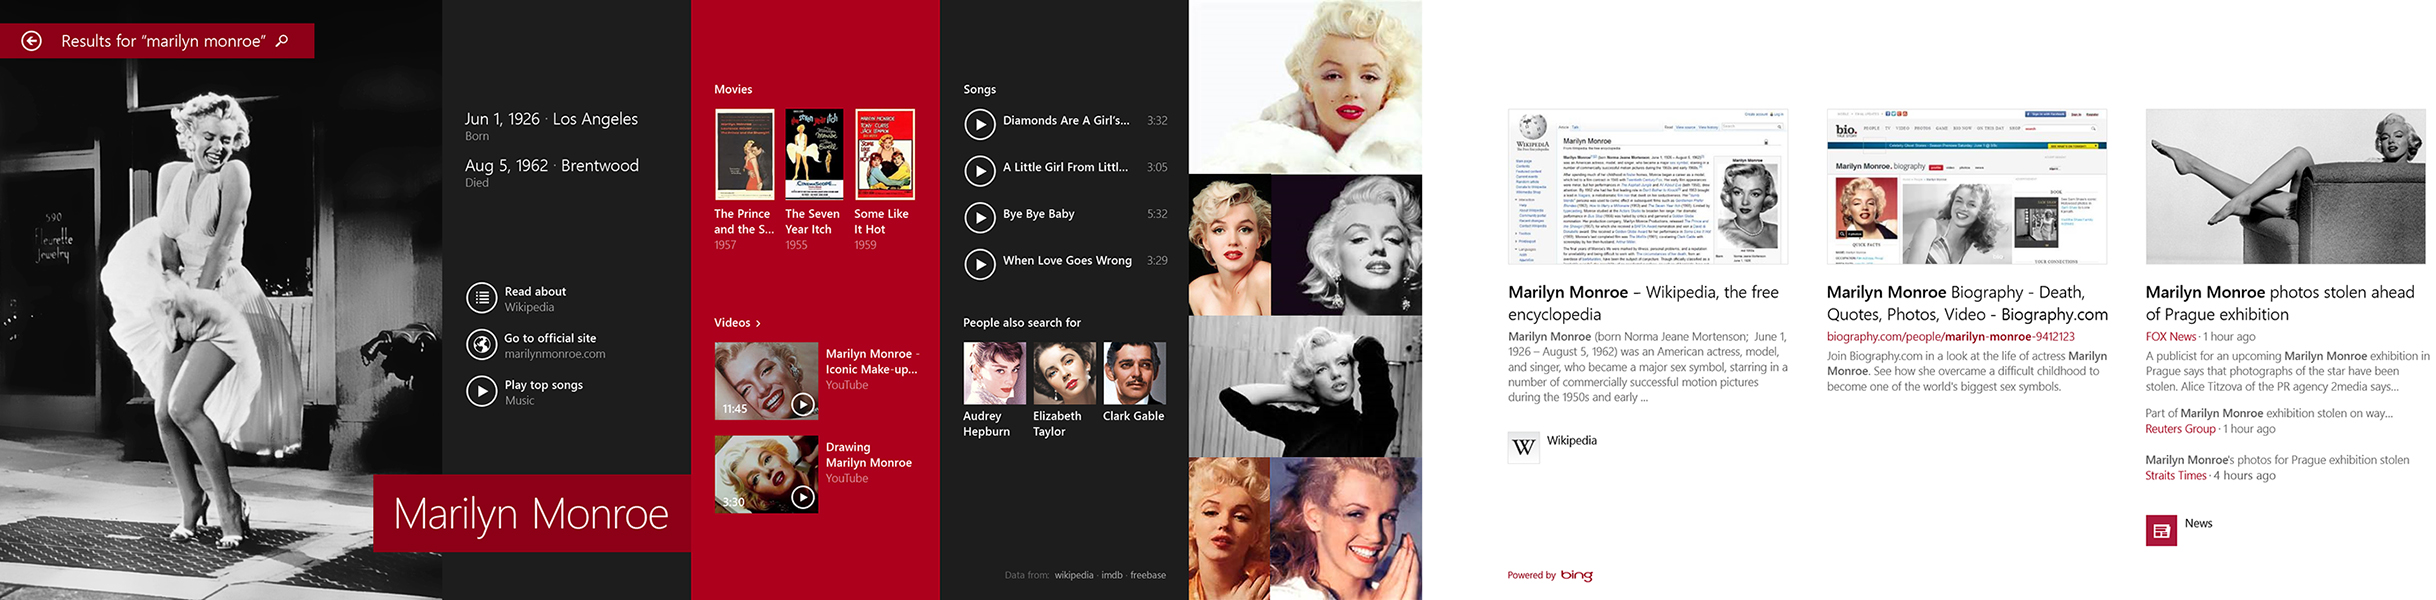Open the Wikipedia page screenshot thumbnail

(1647, 186)
